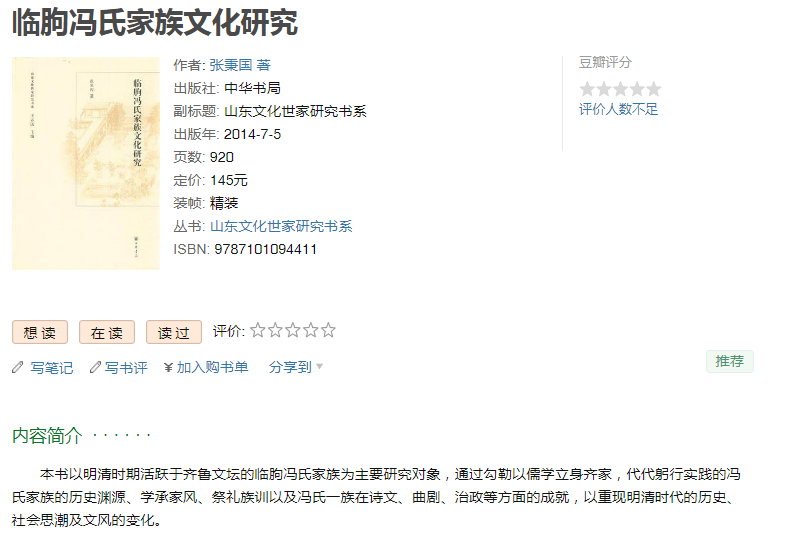The width and height of the screenshot is (799, 537).
Task: Click the second rating star
Action: [x=275, y=331]
